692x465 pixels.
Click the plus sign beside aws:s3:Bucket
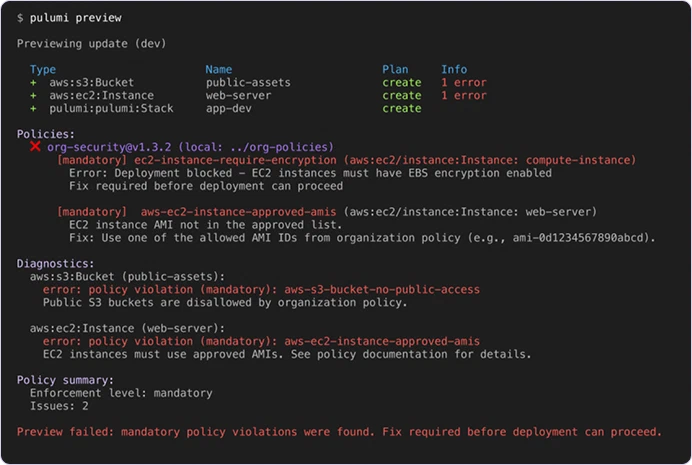(33, 82)
